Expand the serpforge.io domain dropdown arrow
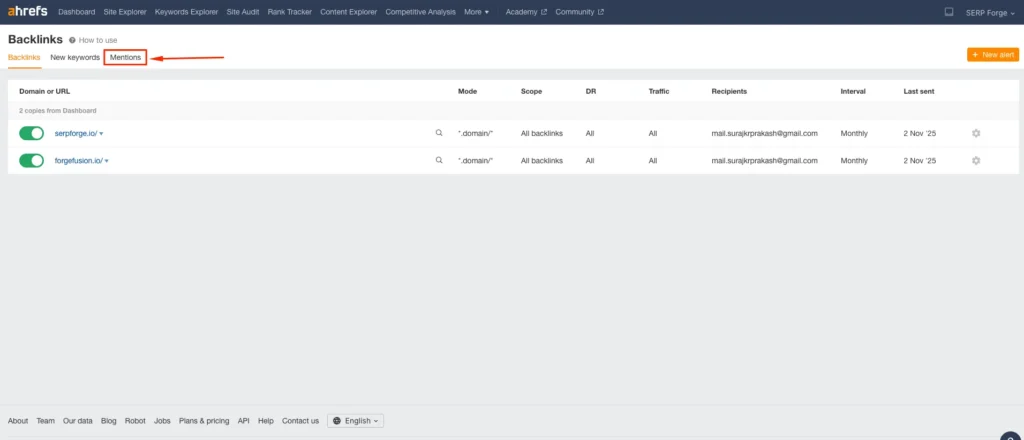The height and width of the screenshot is (440, 1024). pos(101,134)
